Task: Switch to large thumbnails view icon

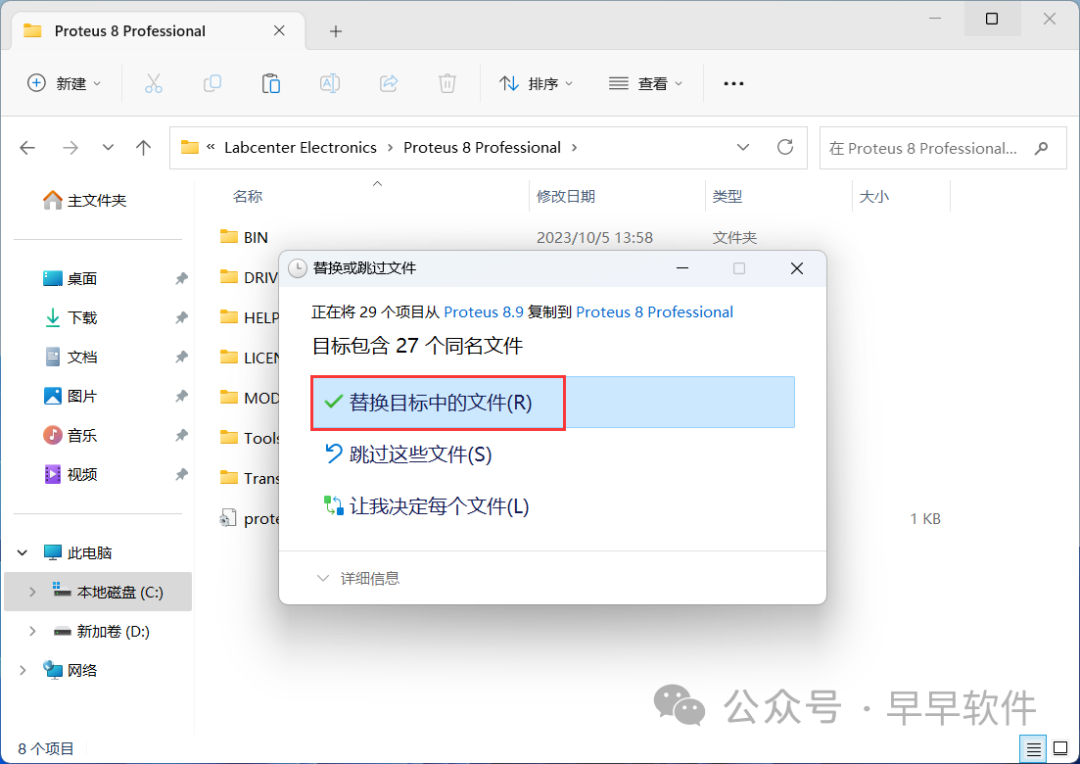Action: (x=1060, y=748)
